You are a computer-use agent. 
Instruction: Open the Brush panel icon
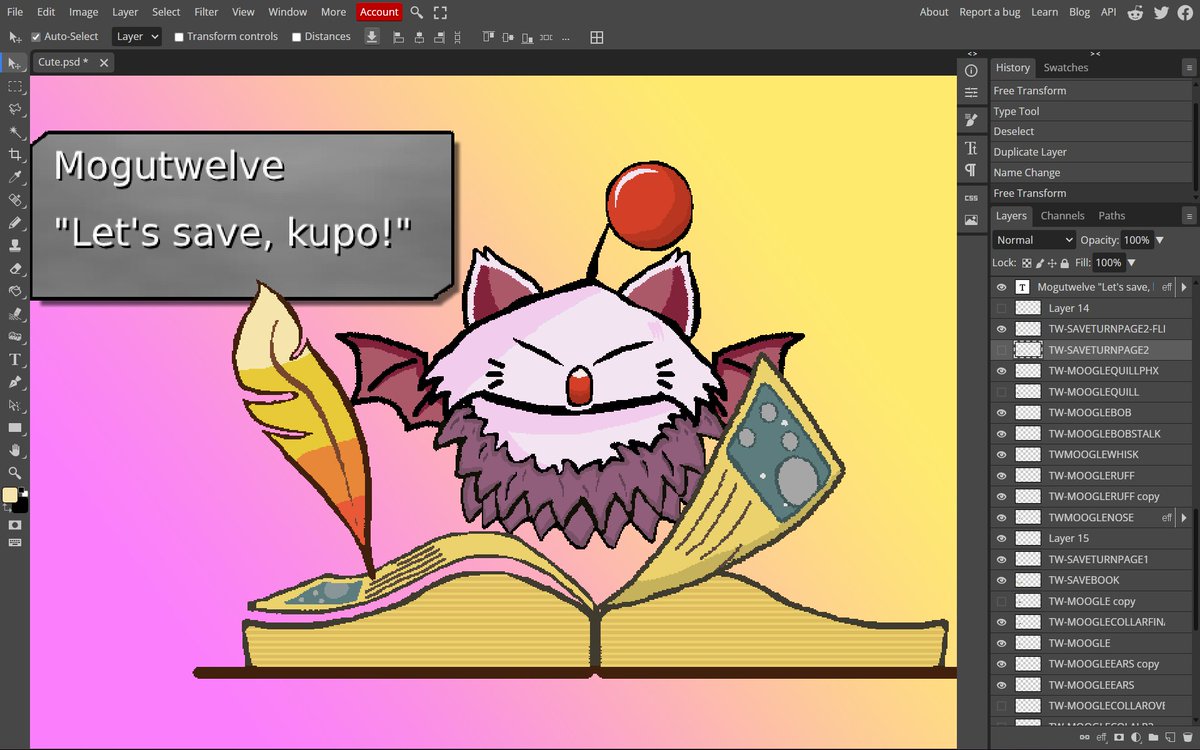click(971, 119)
